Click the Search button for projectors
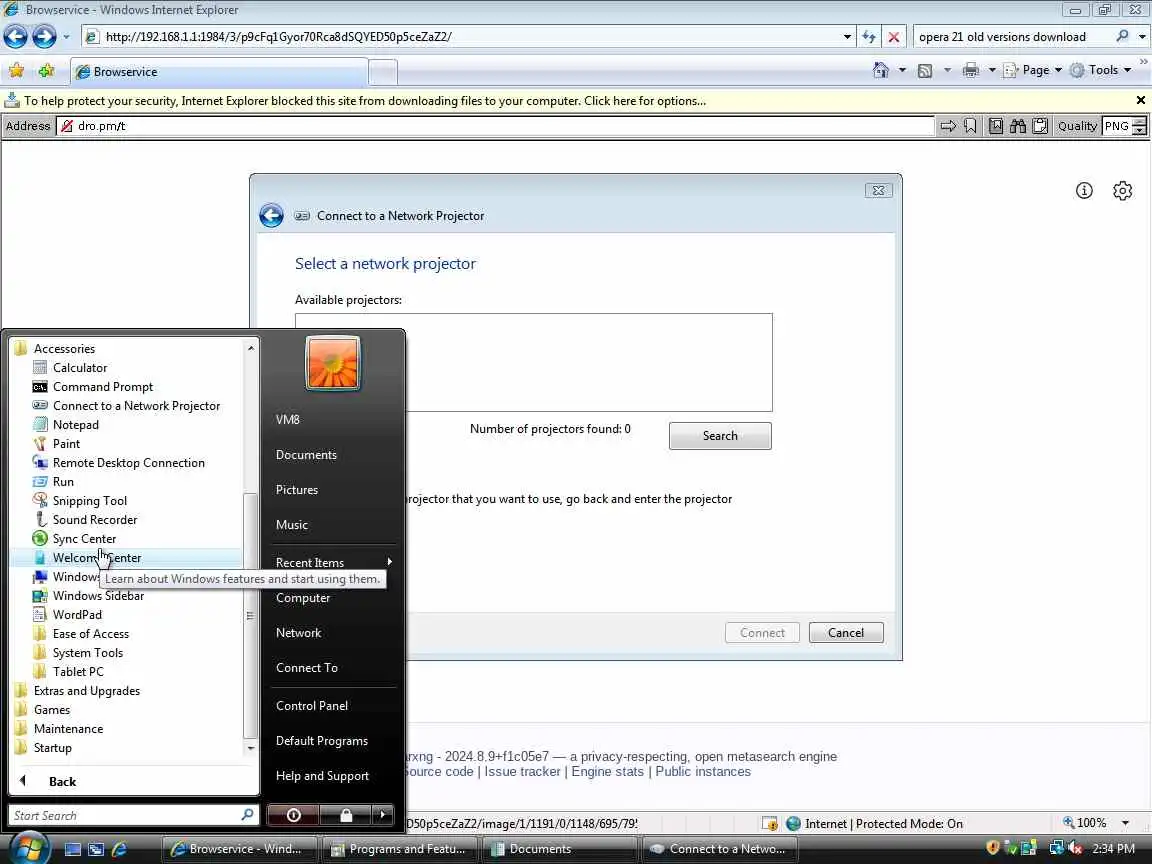Screen dimensions: 1152x864 point(720,436)
